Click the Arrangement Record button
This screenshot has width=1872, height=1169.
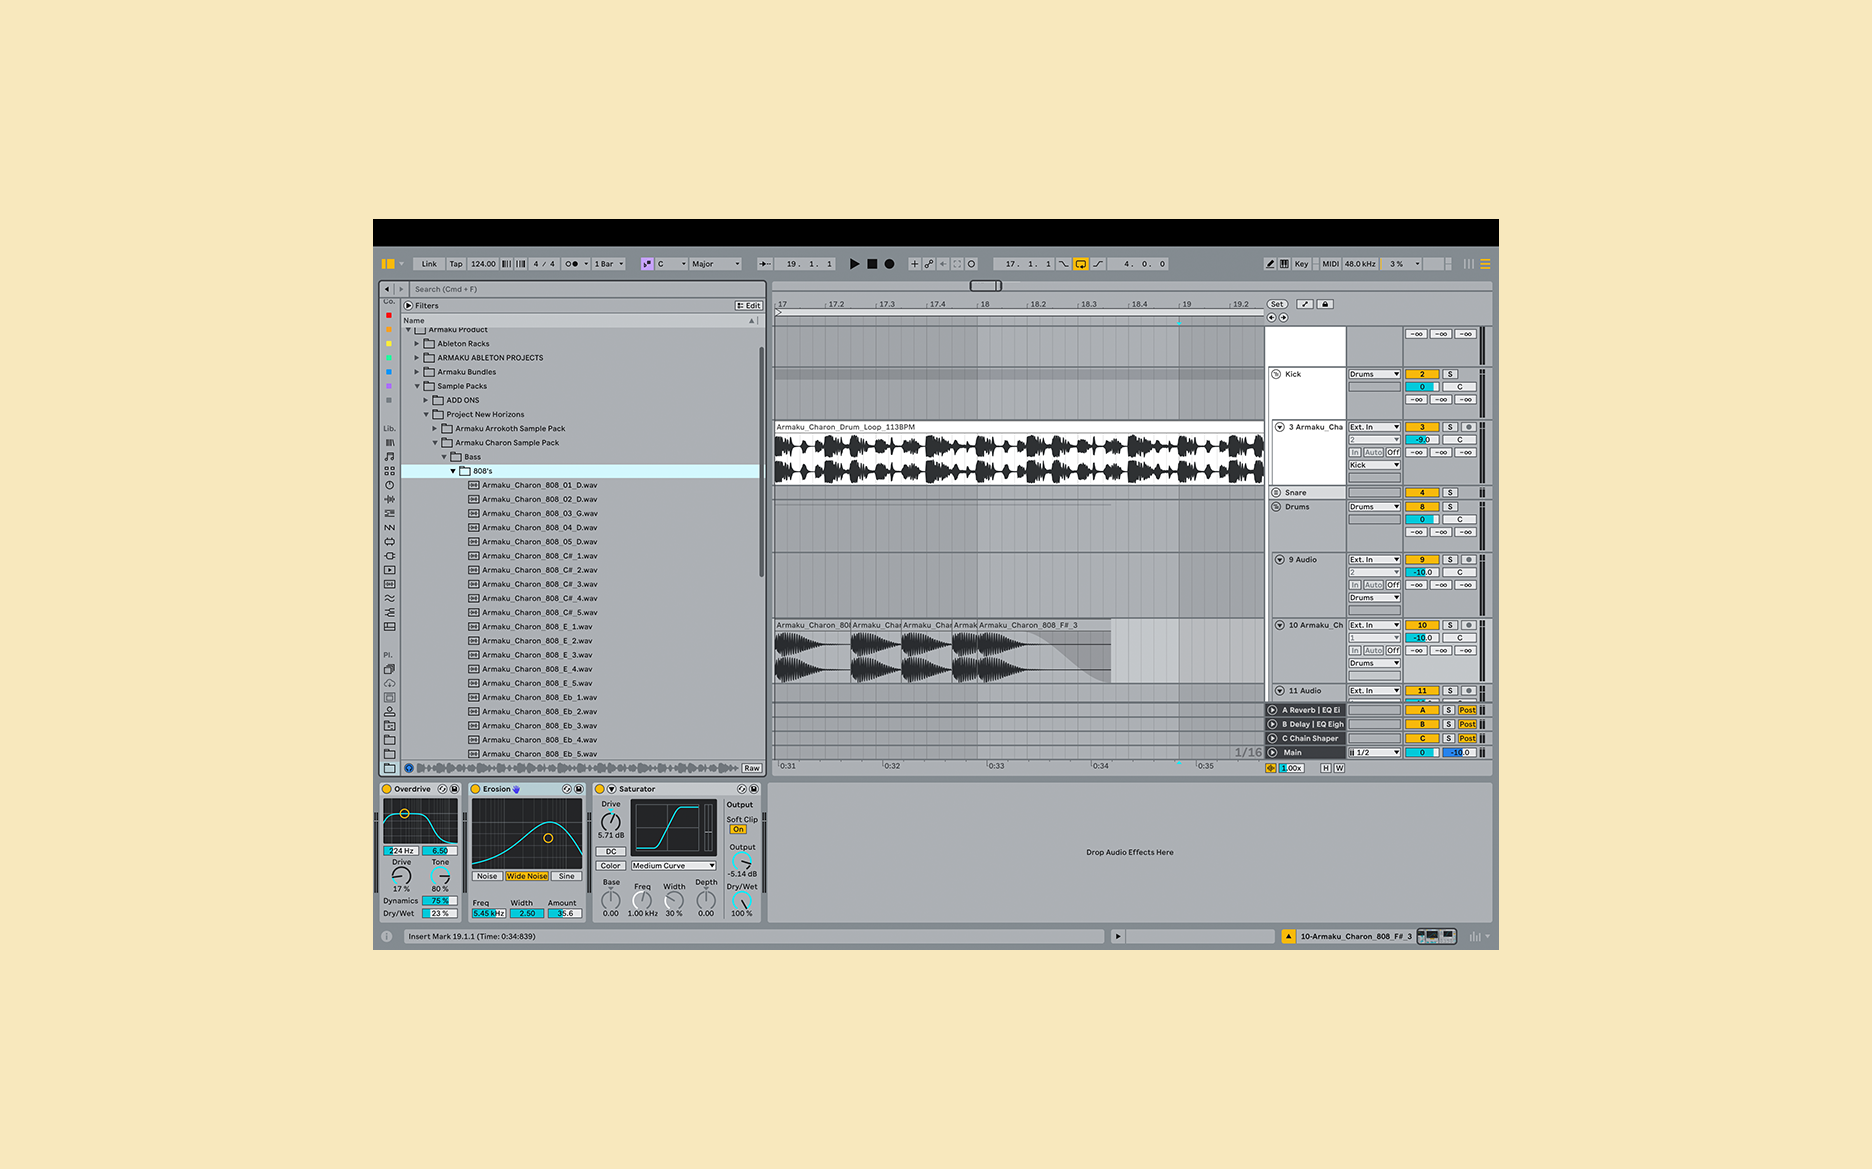coord(889,264)
